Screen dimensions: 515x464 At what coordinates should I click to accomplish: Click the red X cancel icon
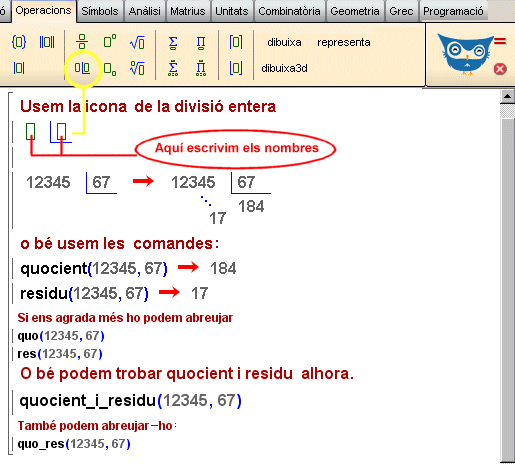(500, 69)
